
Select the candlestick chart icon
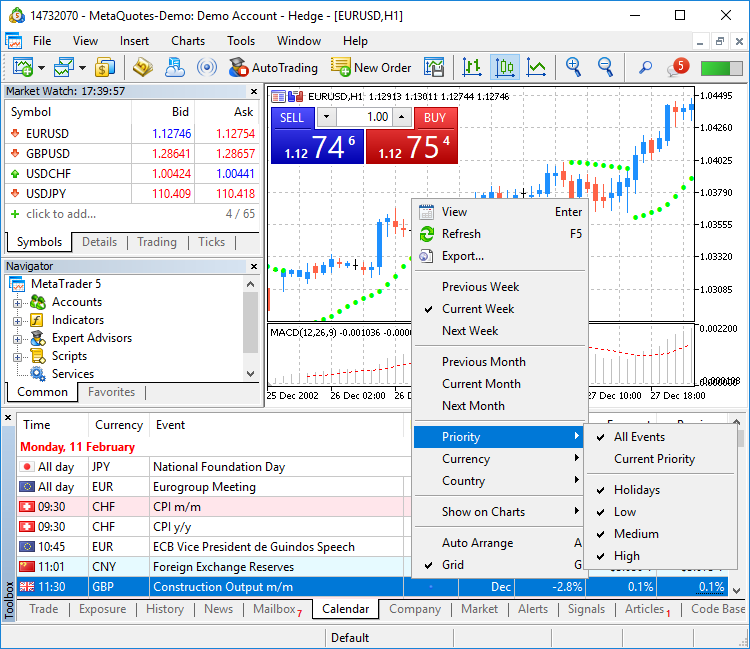504,67
